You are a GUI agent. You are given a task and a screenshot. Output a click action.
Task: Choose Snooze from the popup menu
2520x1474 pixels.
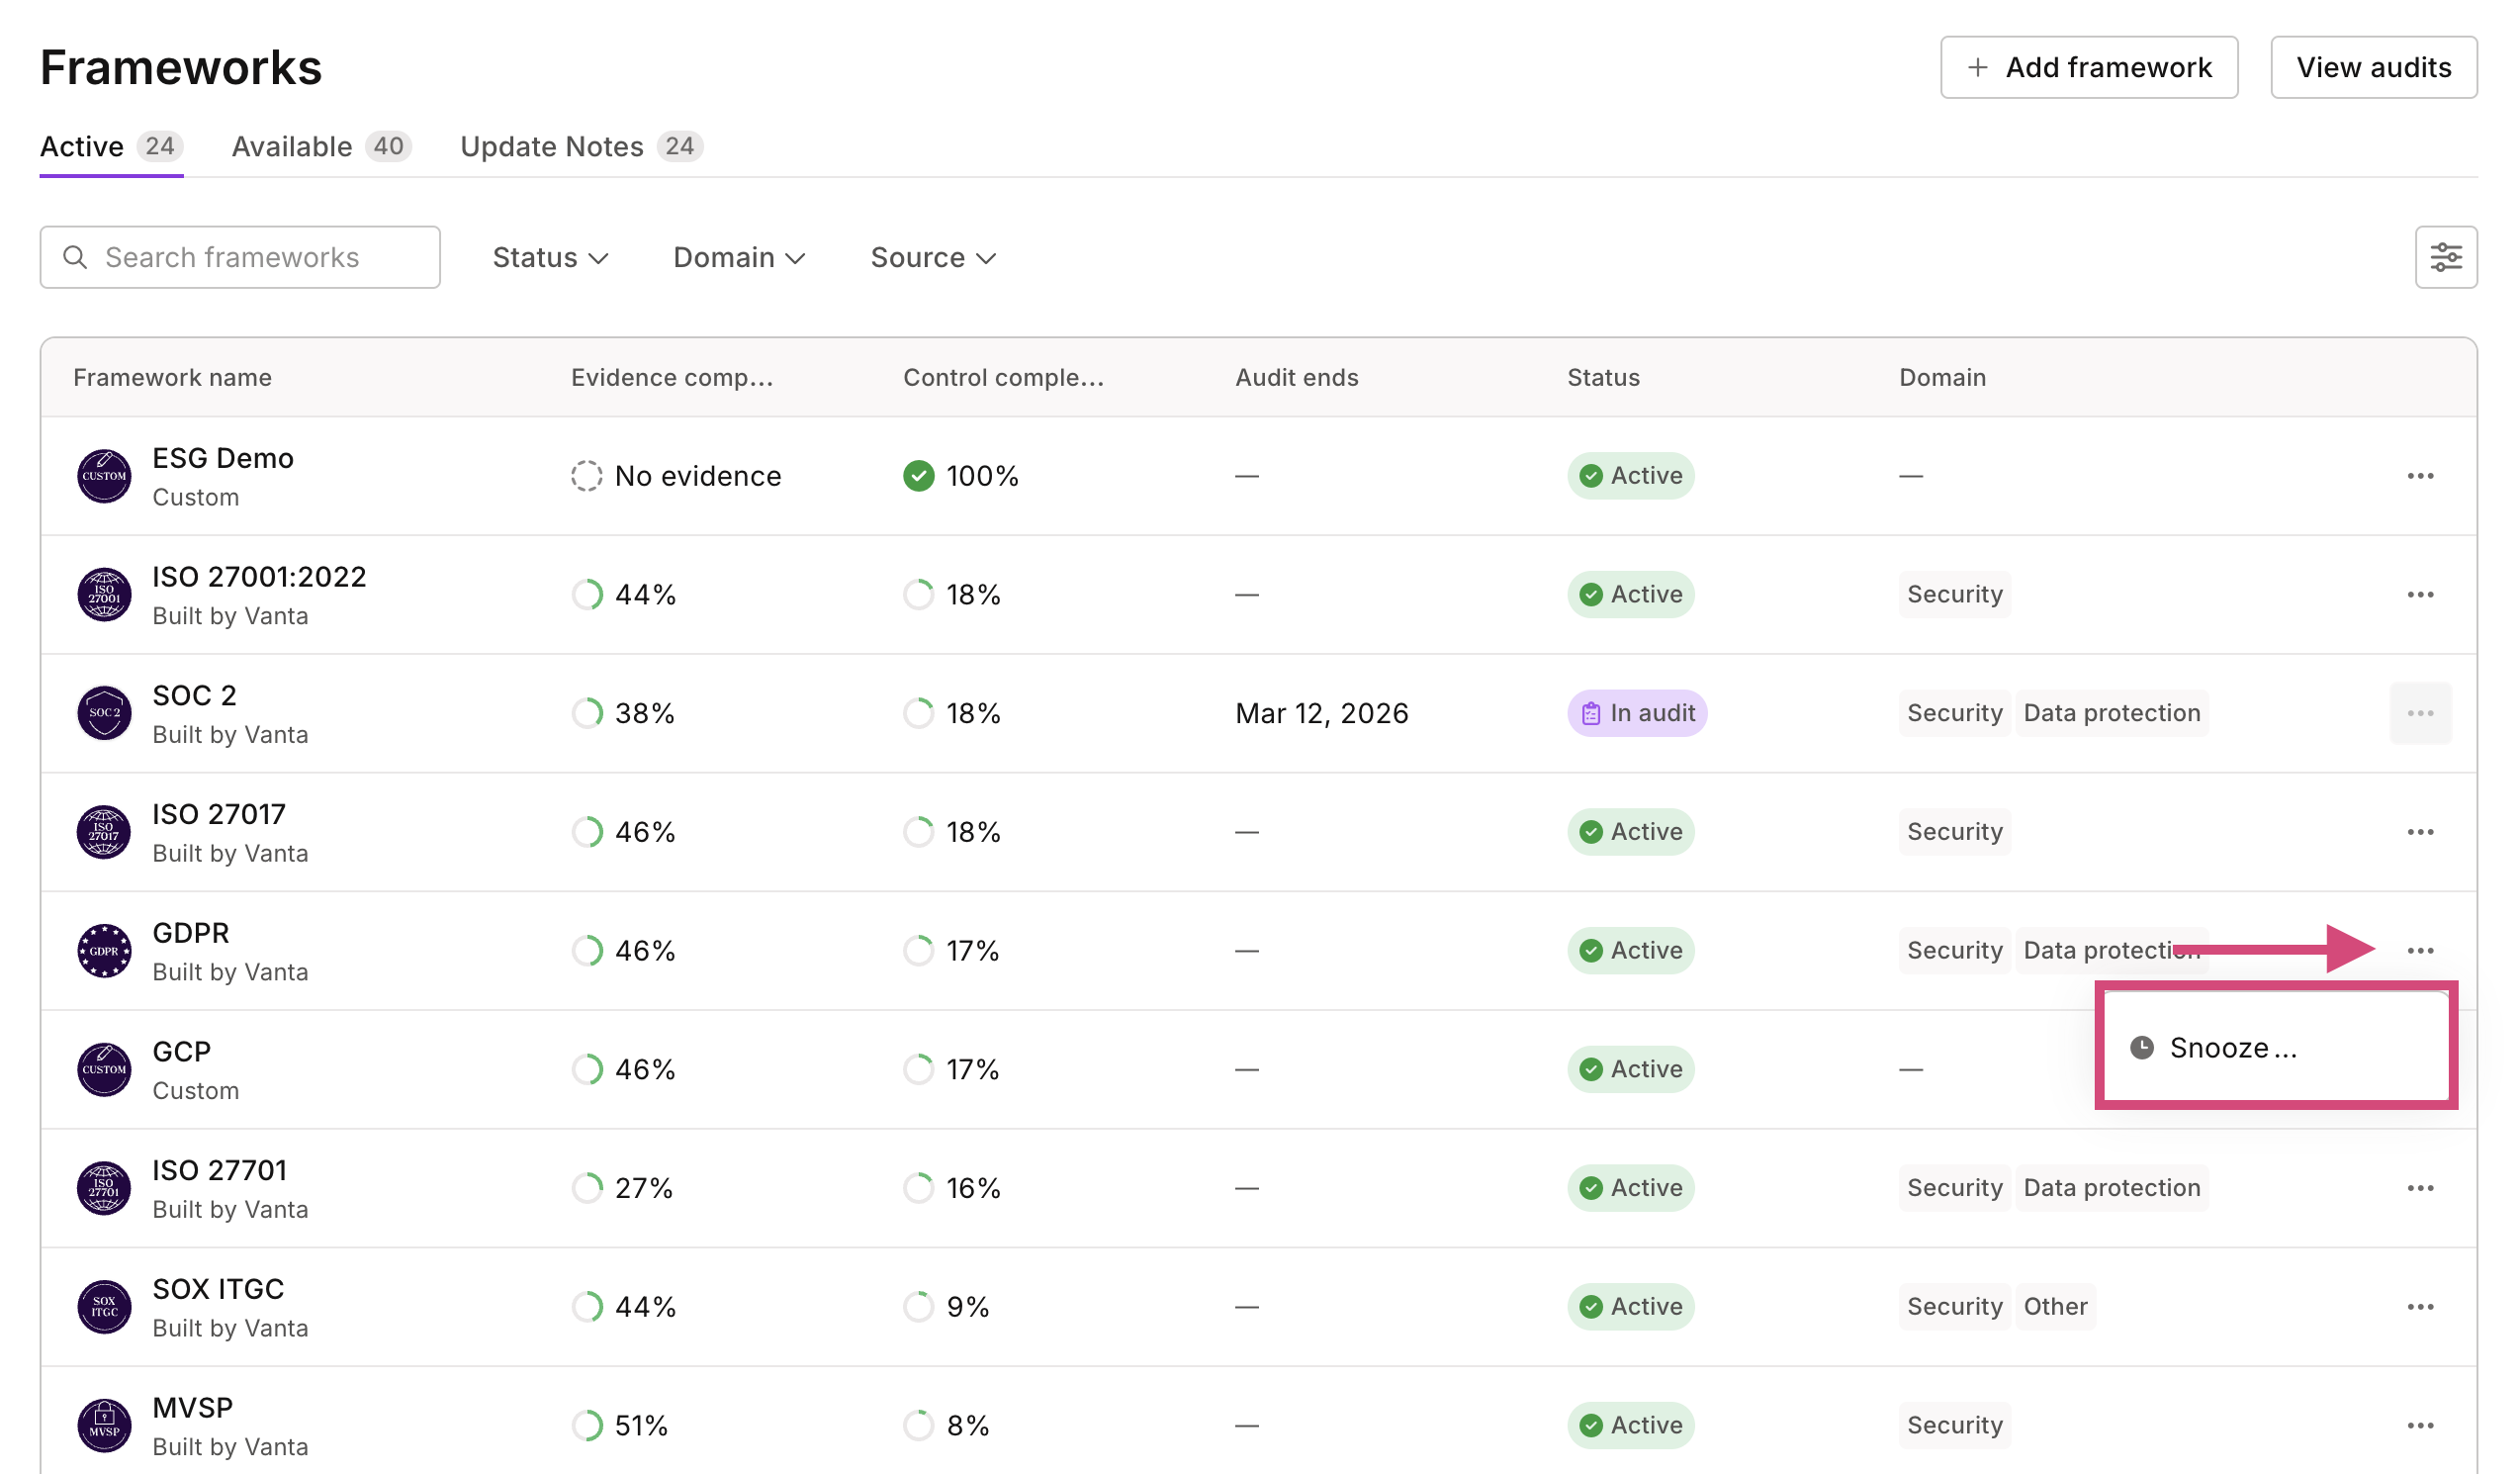2275,1048
